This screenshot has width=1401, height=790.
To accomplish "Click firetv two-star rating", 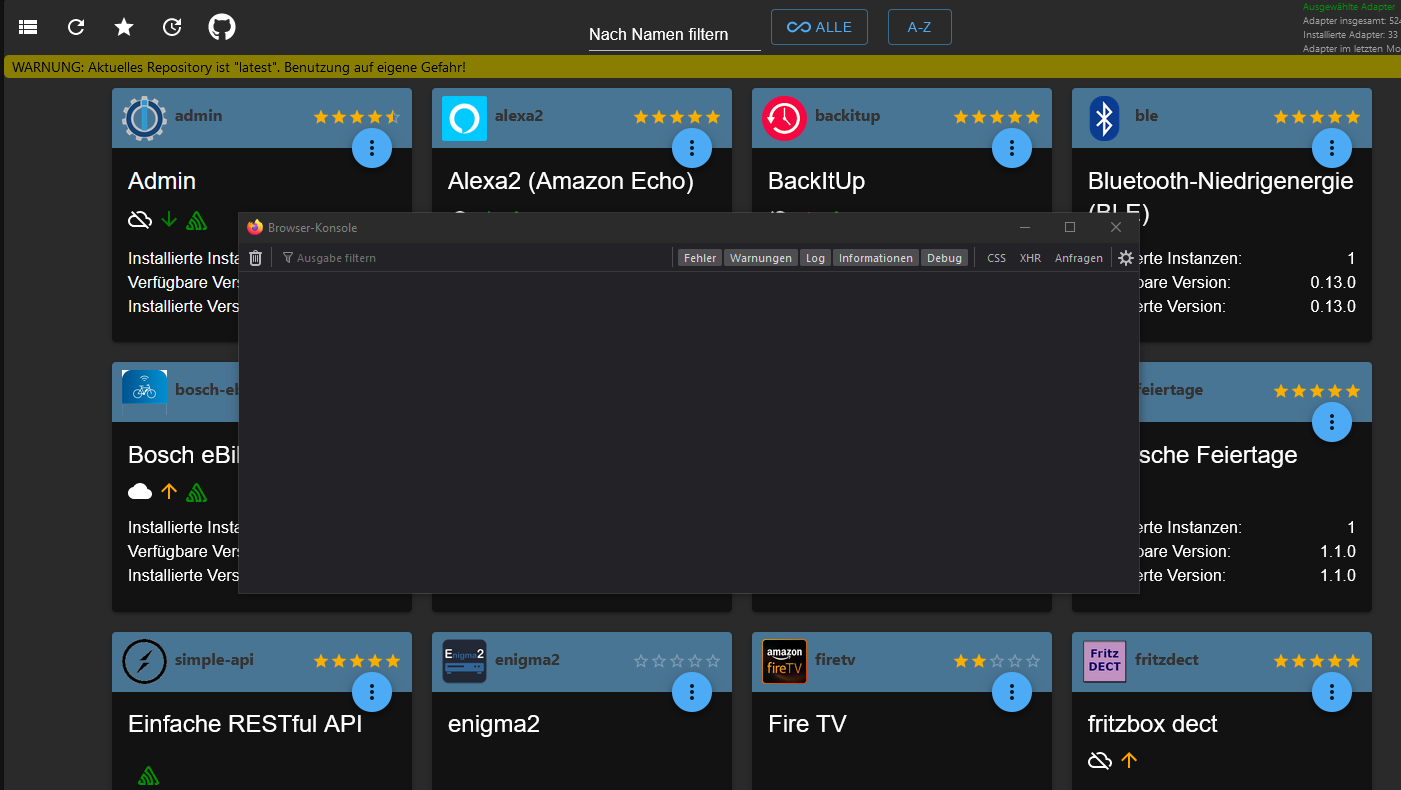I will 997,661.
